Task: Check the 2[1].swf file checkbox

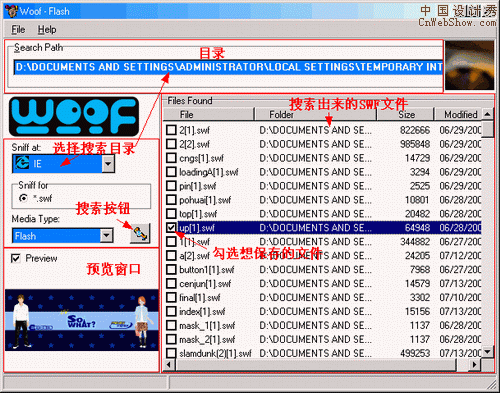Action: 171,130
